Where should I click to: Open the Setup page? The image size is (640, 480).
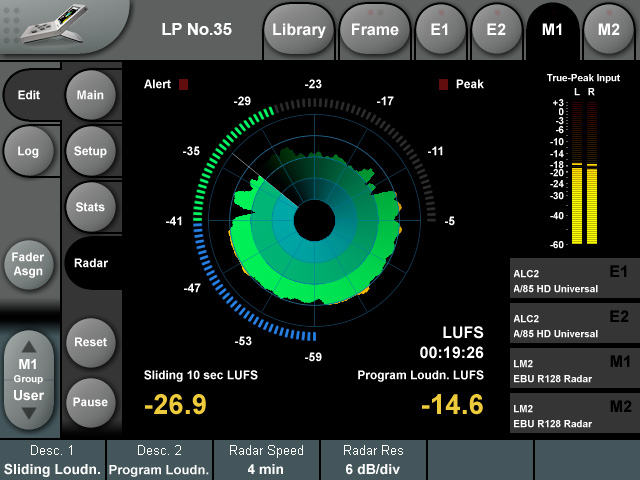91,151
